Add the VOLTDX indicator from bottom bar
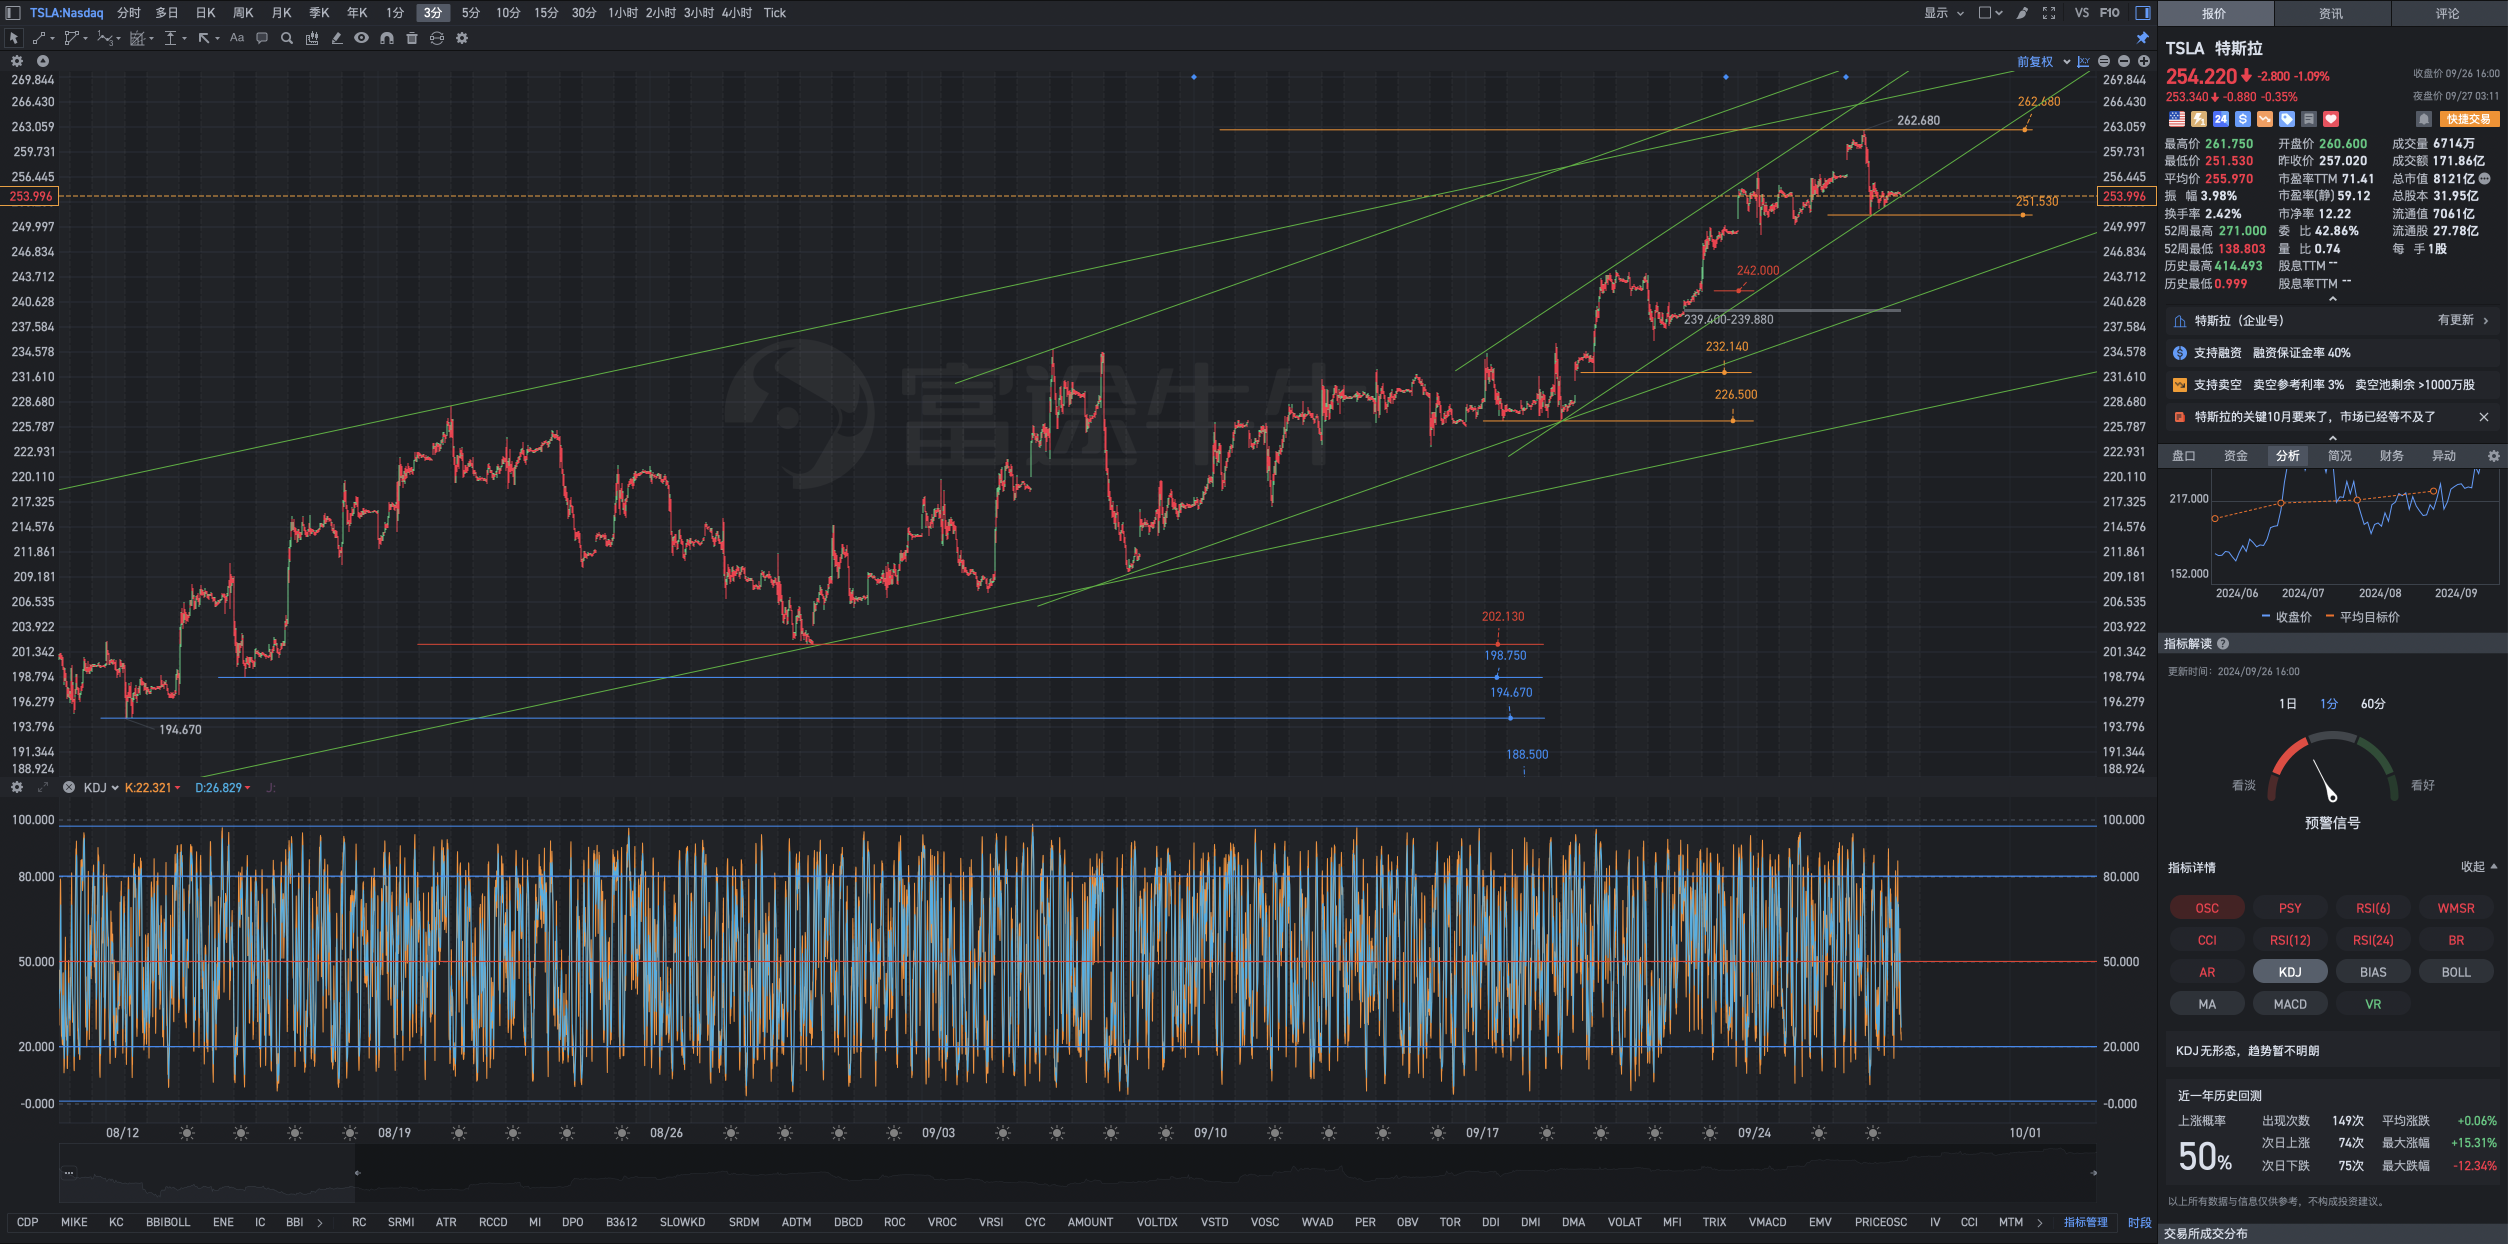This screenshot has width=2508, height=1244. click(1157, 1222)
